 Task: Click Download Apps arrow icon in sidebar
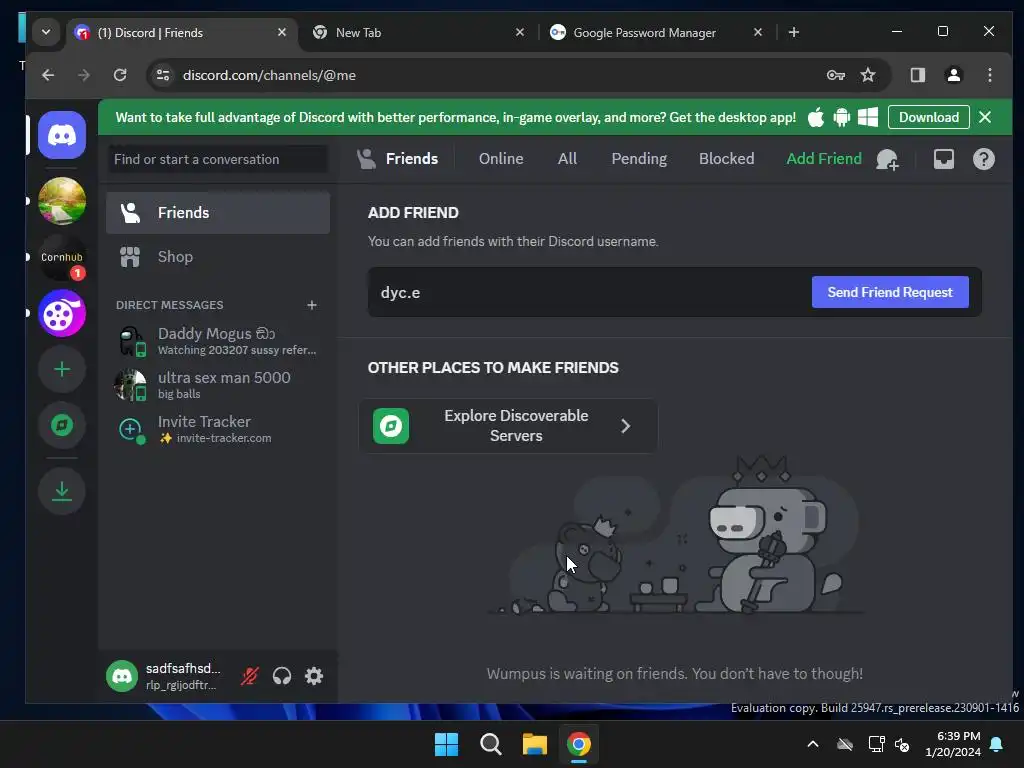pyautogui.click(x=62, y=491)
